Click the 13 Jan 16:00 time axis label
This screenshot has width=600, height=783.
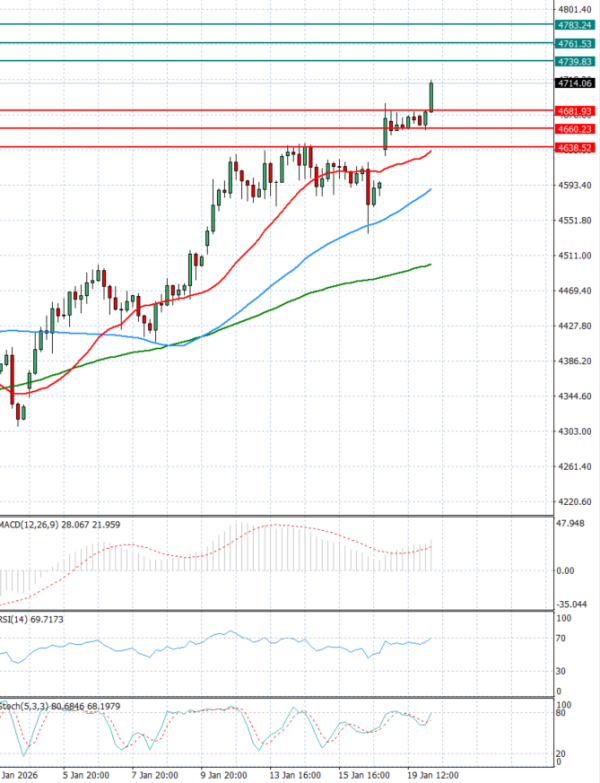[294, 773]
